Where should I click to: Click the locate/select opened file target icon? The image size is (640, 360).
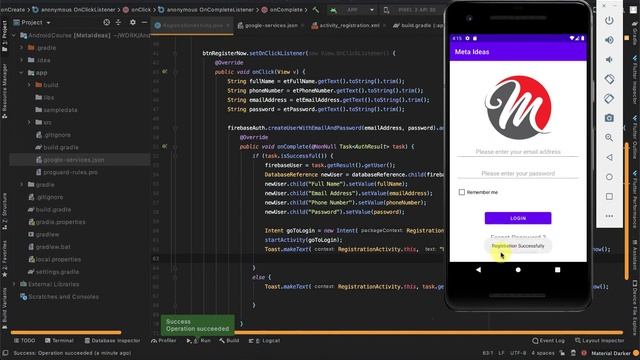click(x=106, y=22)
